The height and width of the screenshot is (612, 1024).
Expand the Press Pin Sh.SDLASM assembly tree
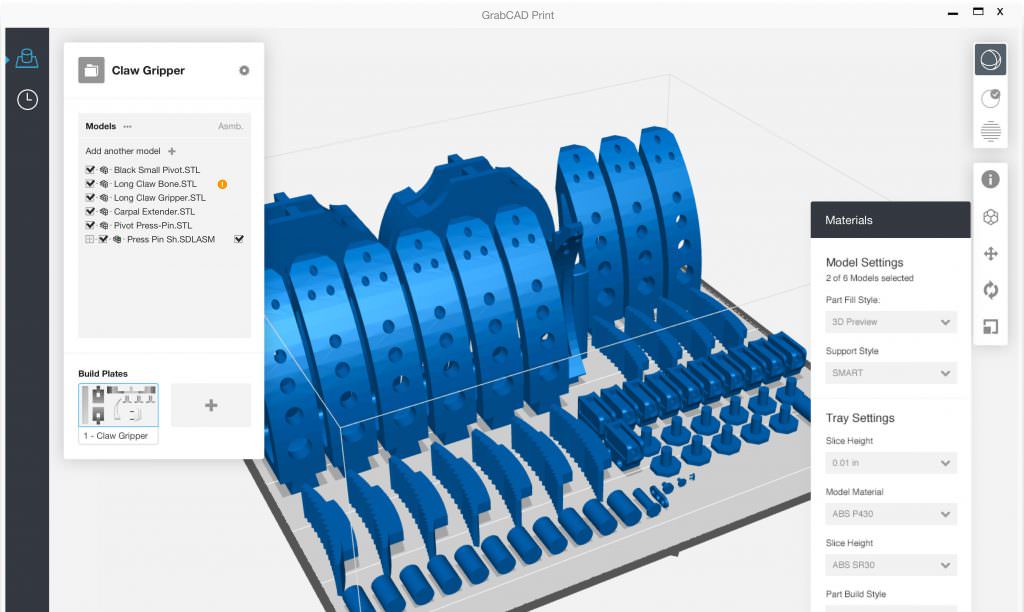[x=89, y=240]
